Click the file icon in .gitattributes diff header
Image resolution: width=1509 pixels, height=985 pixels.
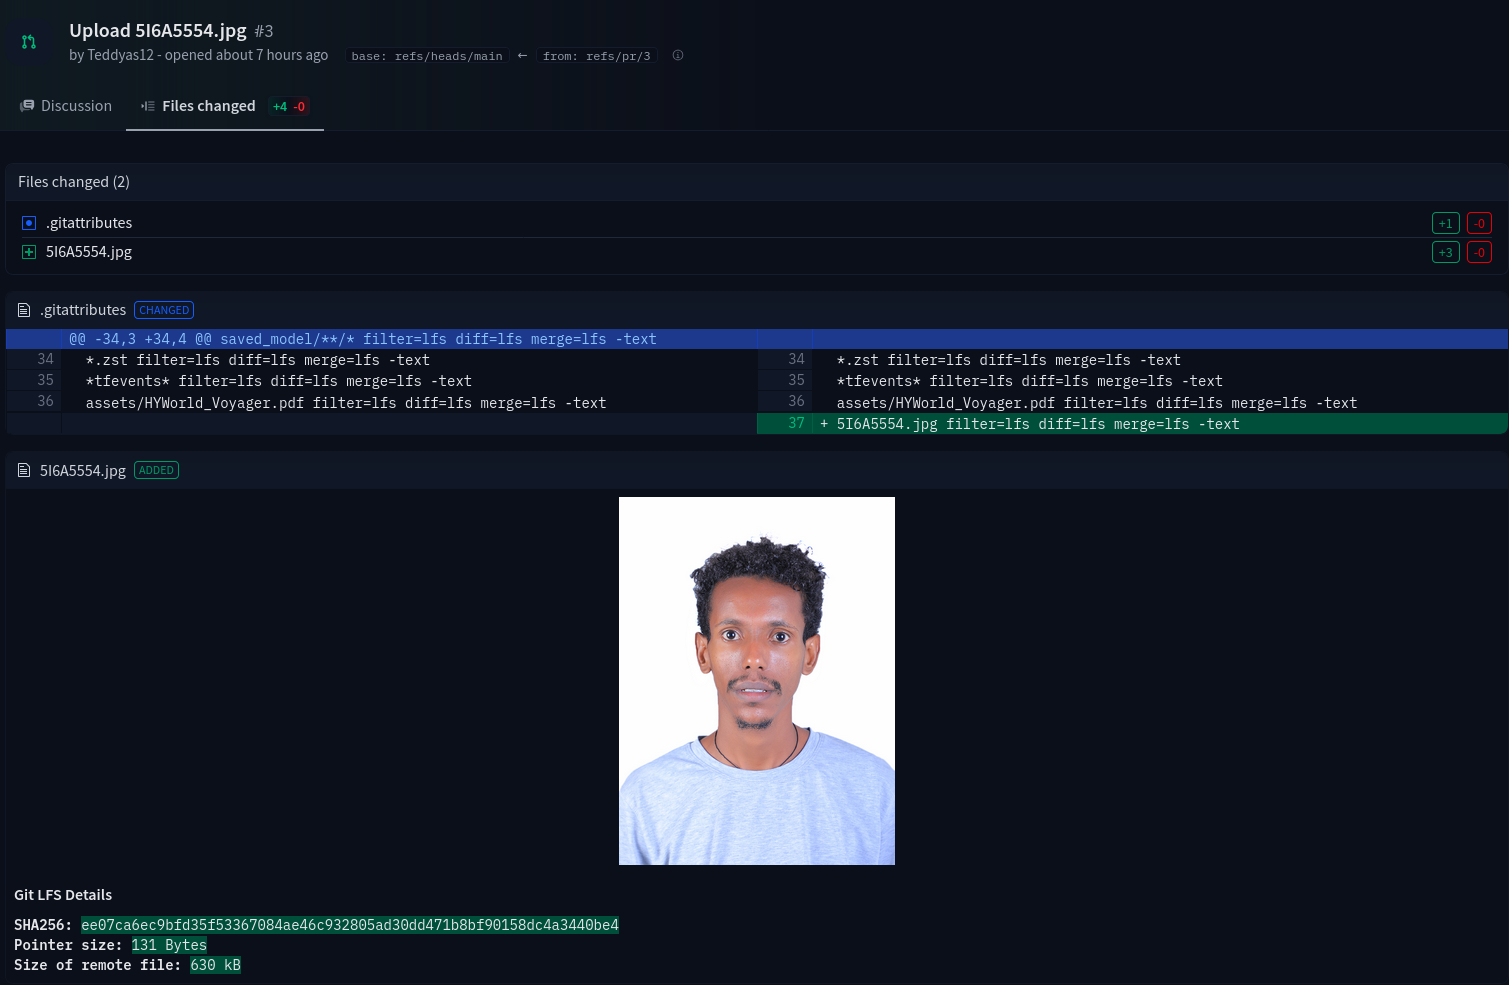tap(24, 310)
